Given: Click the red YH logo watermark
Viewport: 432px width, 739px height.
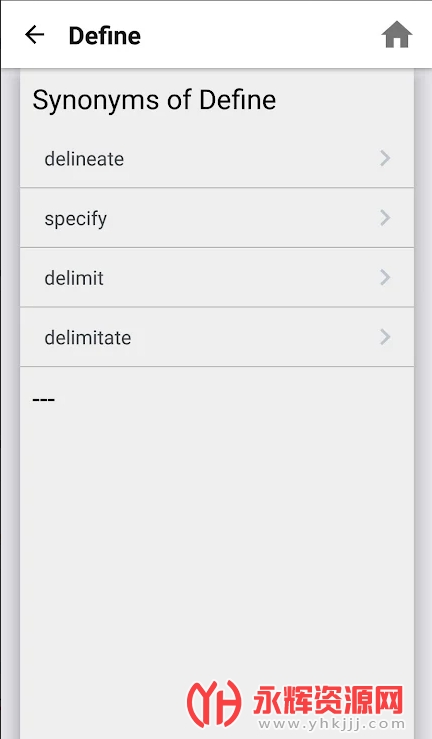Looking at the screenshot, I should (x=214, y=703).
